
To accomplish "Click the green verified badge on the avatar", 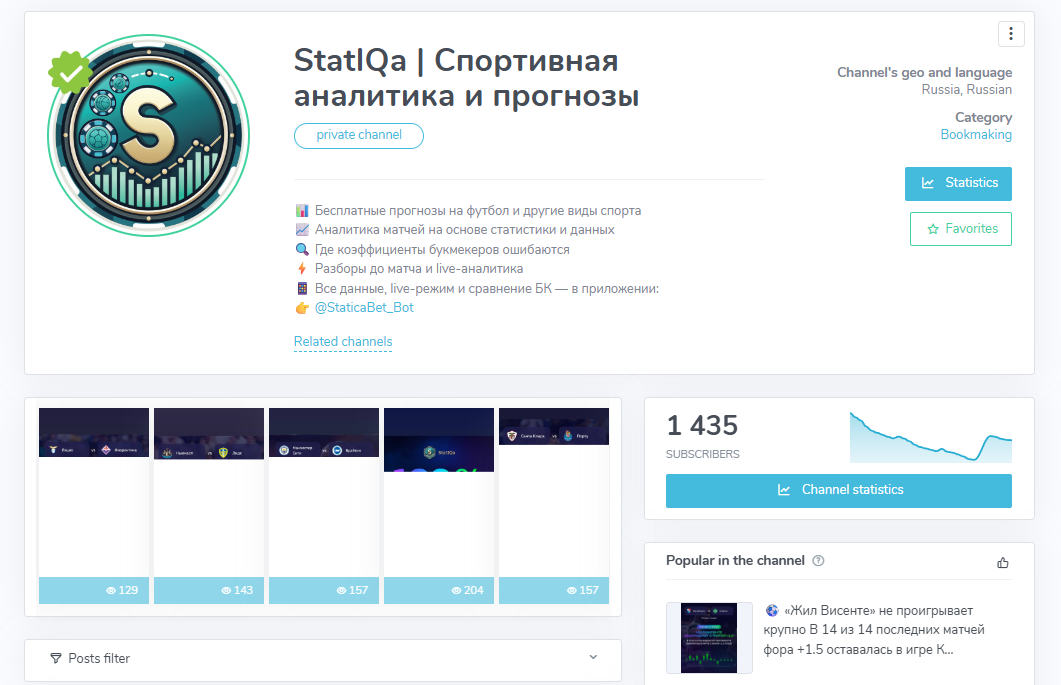I will 71,71.
